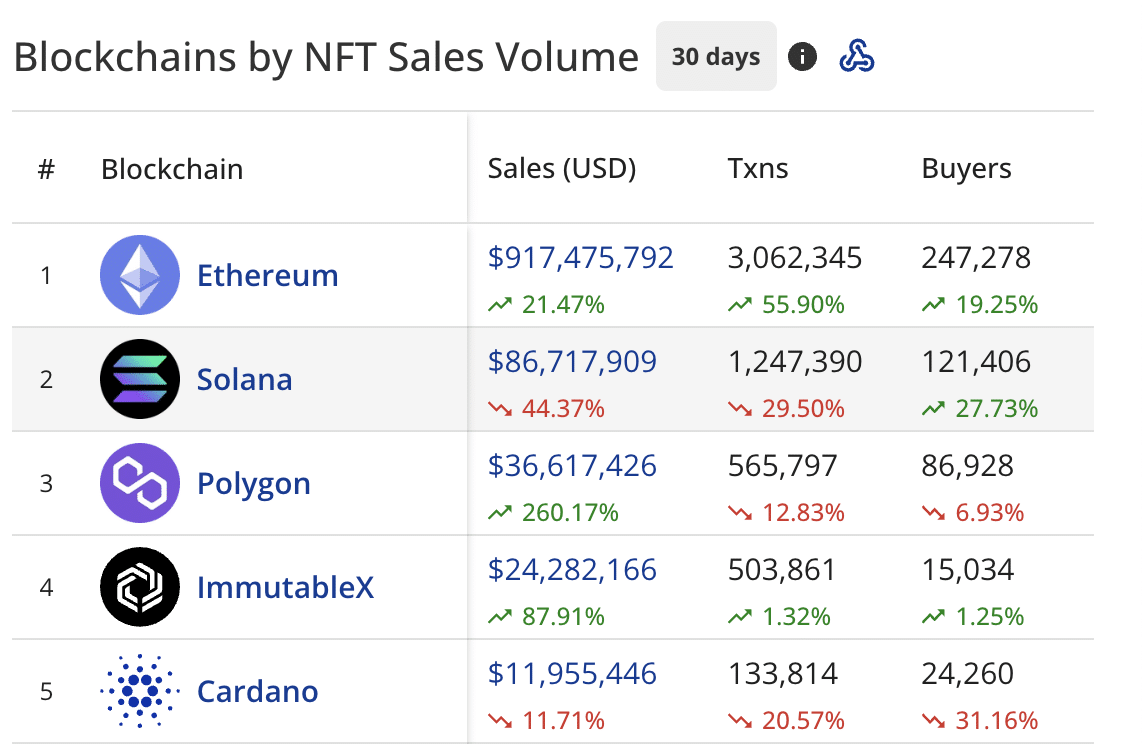Image resolution: width=1142 pixels, height=744 pixels.
Task: Click the Blockchain column header
Action: [172, 168]
